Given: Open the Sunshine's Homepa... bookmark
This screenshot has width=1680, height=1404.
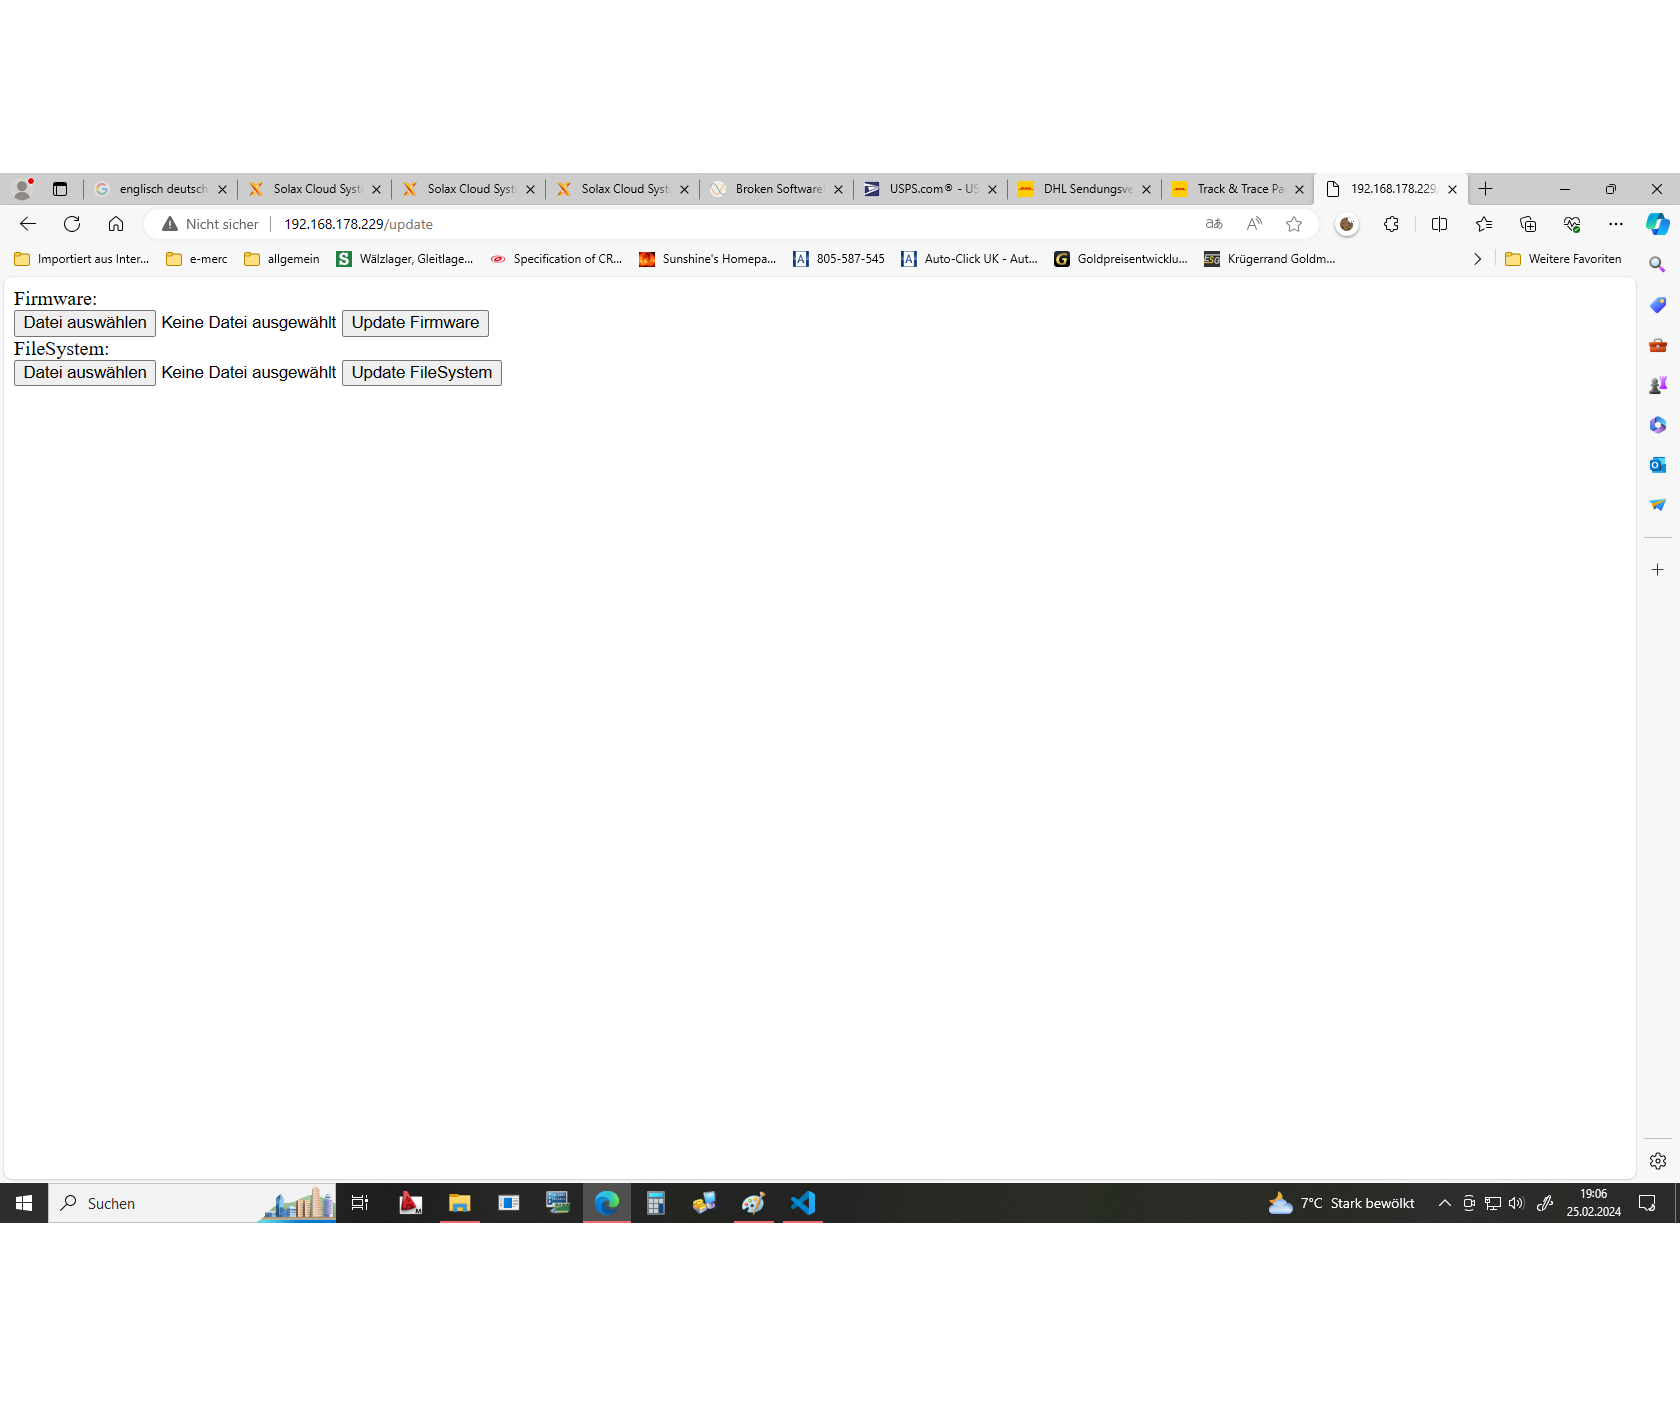Looking at the screenshot, I should (708, 259).
